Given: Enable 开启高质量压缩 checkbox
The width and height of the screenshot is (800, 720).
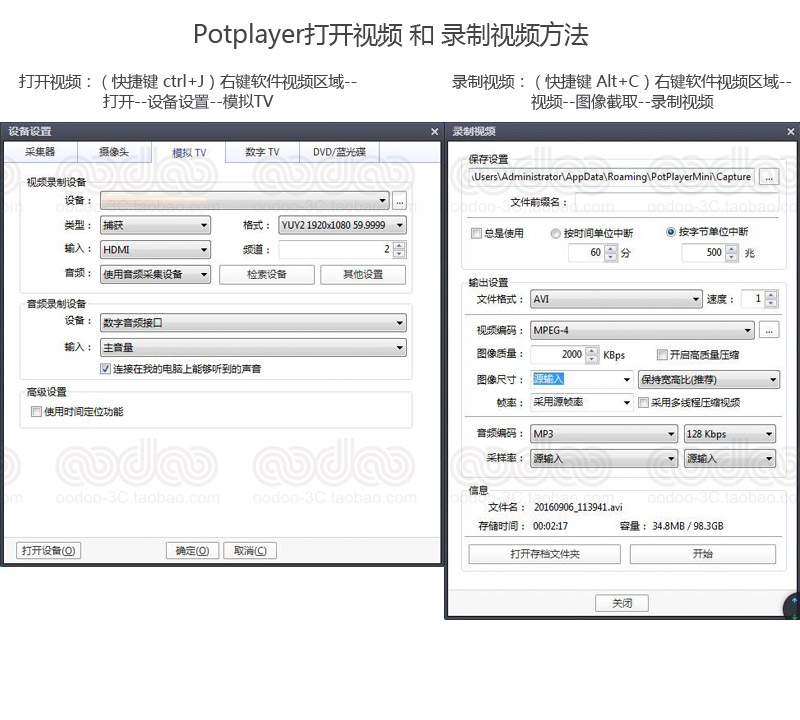Looking at the screenshot, I should (x=662, y=355).
